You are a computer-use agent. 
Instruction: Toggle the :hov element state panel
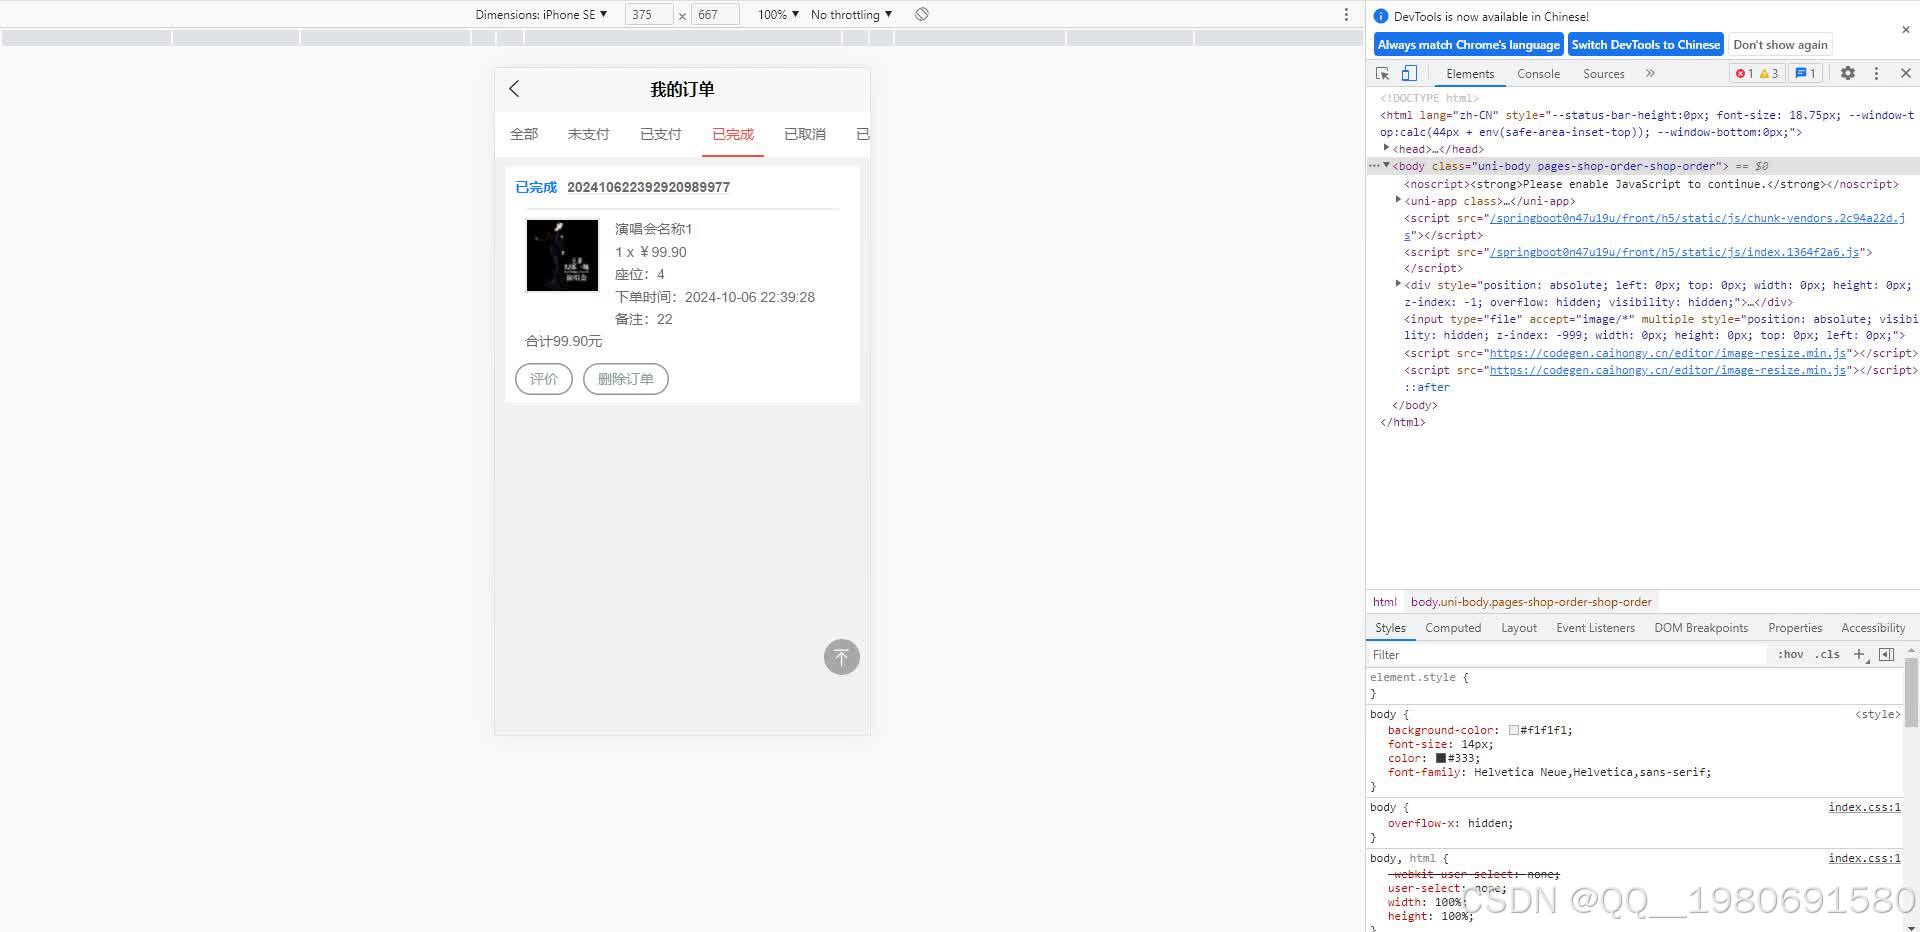click(x=1790, y=654)
